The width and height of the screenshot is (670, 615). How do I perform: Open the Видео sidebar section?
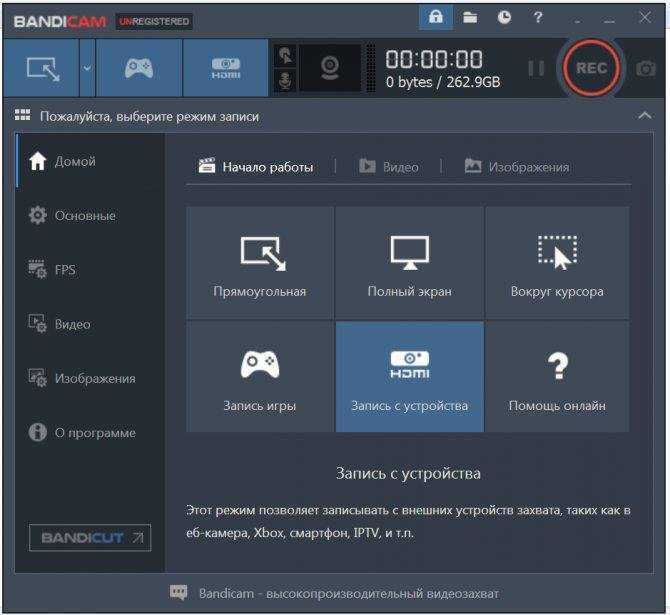pos(90,324)
